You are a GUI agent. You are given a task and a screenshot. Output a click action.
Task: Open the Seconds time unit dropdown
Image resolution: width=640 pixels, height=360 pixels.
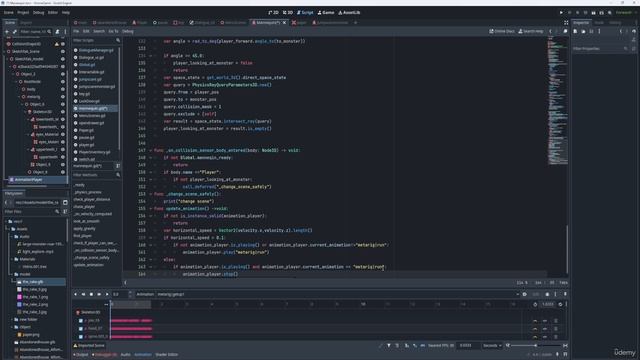[492, 346]
